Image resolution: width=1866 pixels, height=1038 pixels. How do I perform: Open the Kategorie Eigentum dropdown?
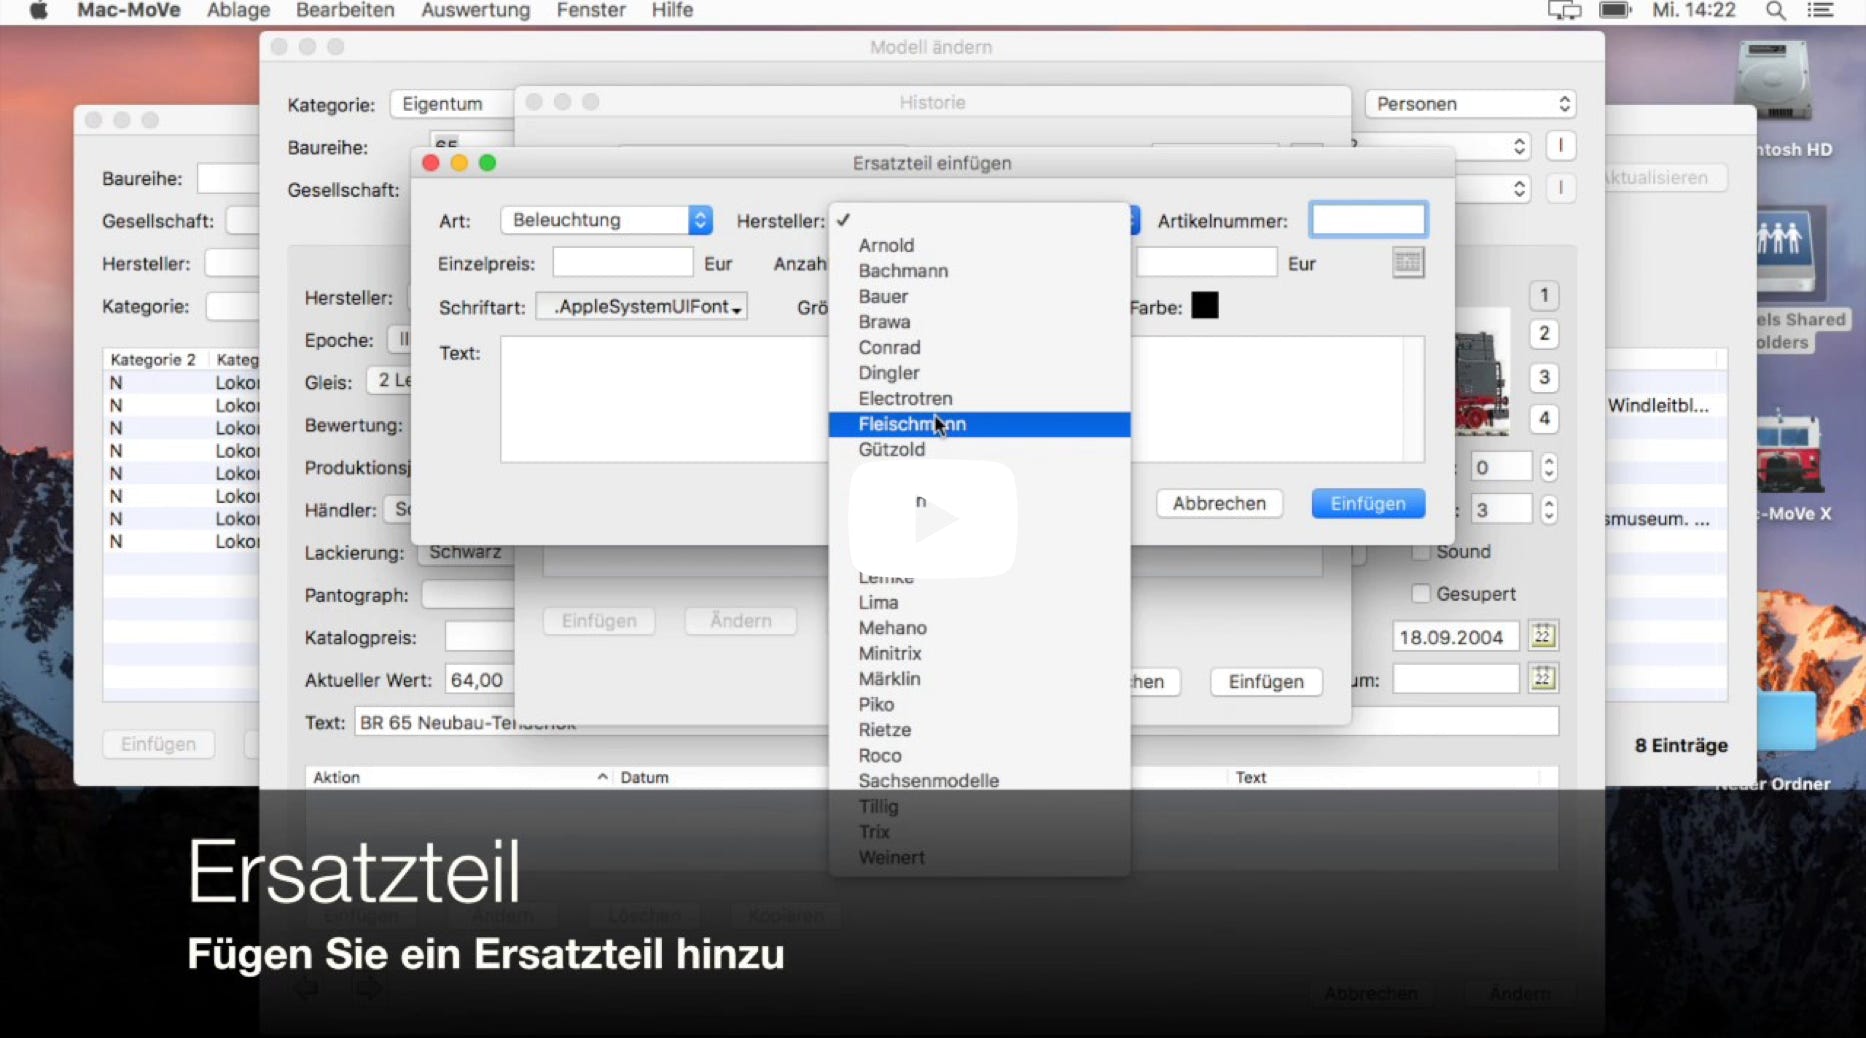(x=452, y=104)
